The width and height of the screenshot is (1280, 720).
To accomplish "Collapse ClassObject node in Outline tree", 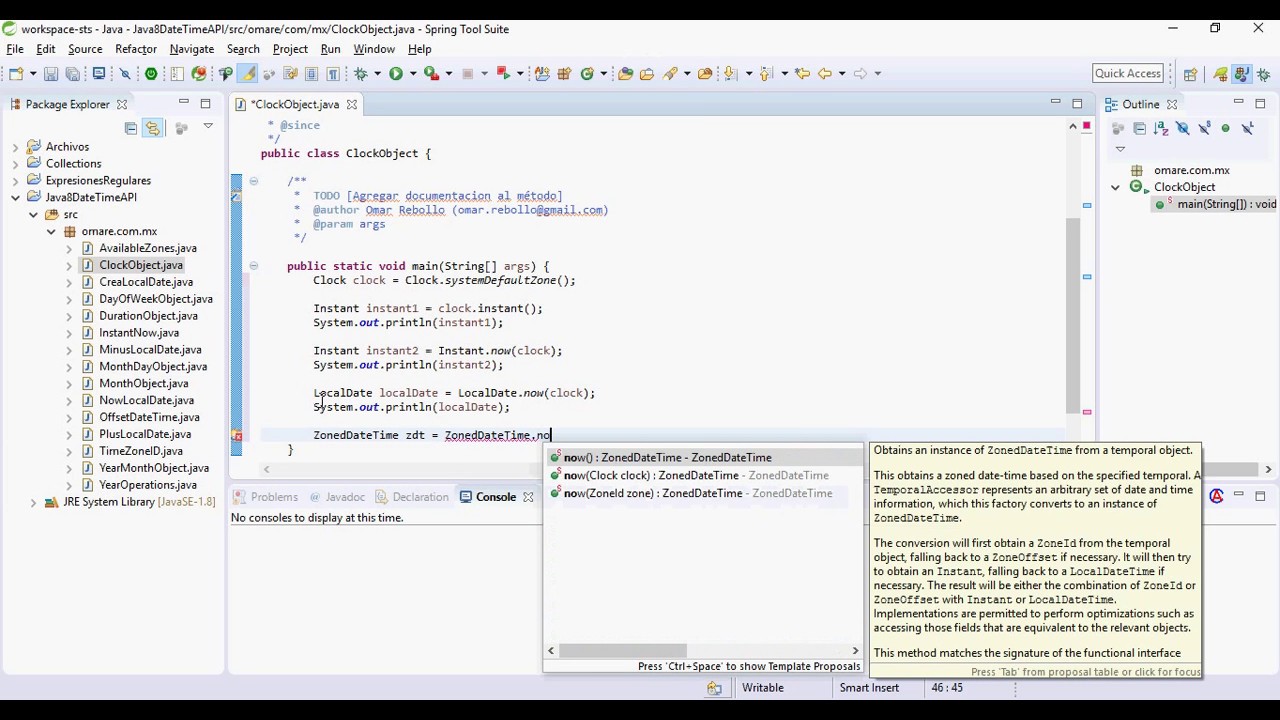I will (1115, 187).
